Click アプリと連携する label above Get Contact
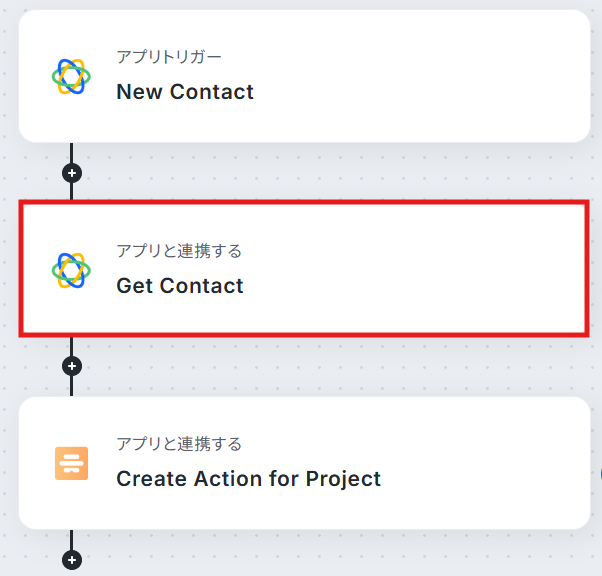Image resolution: width=602 pixels, height=576 pixels. tap(179, 251)
